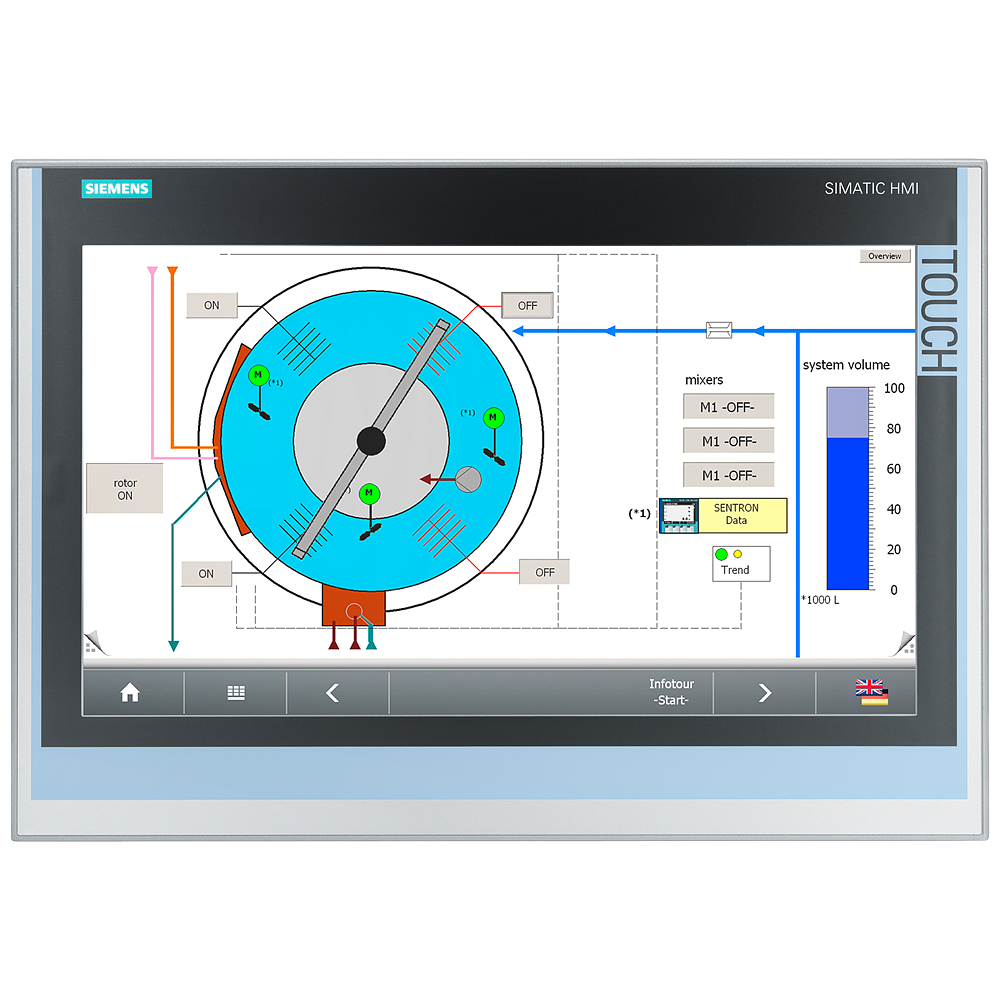Flip the page curl at bottom-right corner
This screenshot has width=1000, height=1000.
click(x=906, y=642)
